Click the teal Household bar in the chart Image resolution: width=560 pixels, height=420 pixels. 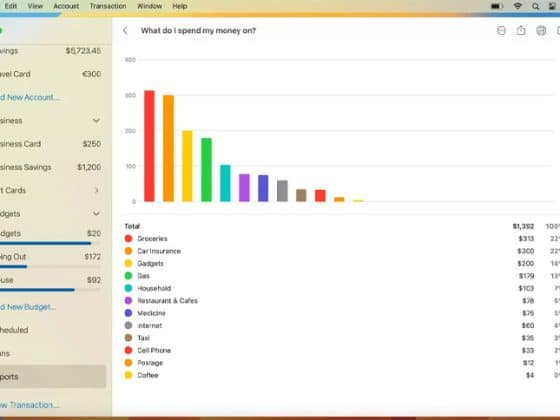point(225,183)
